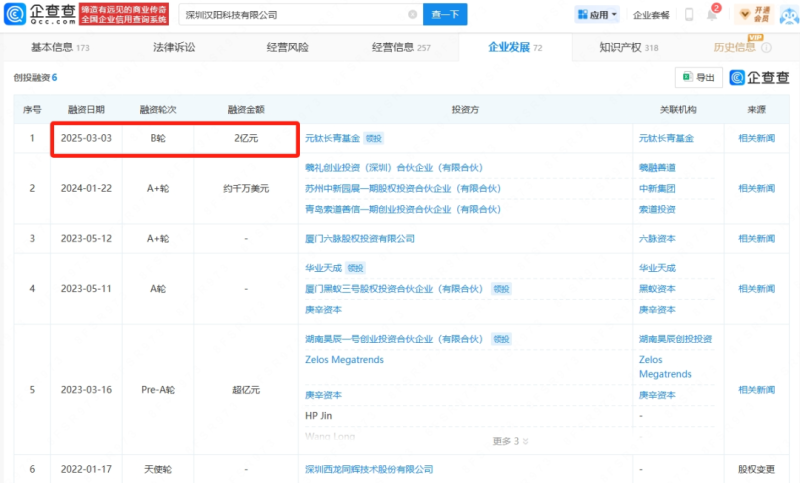Switch to 法律诉讼 tab
The width and height of the screenshot is (800, 483).
click(x=174, y=47)
